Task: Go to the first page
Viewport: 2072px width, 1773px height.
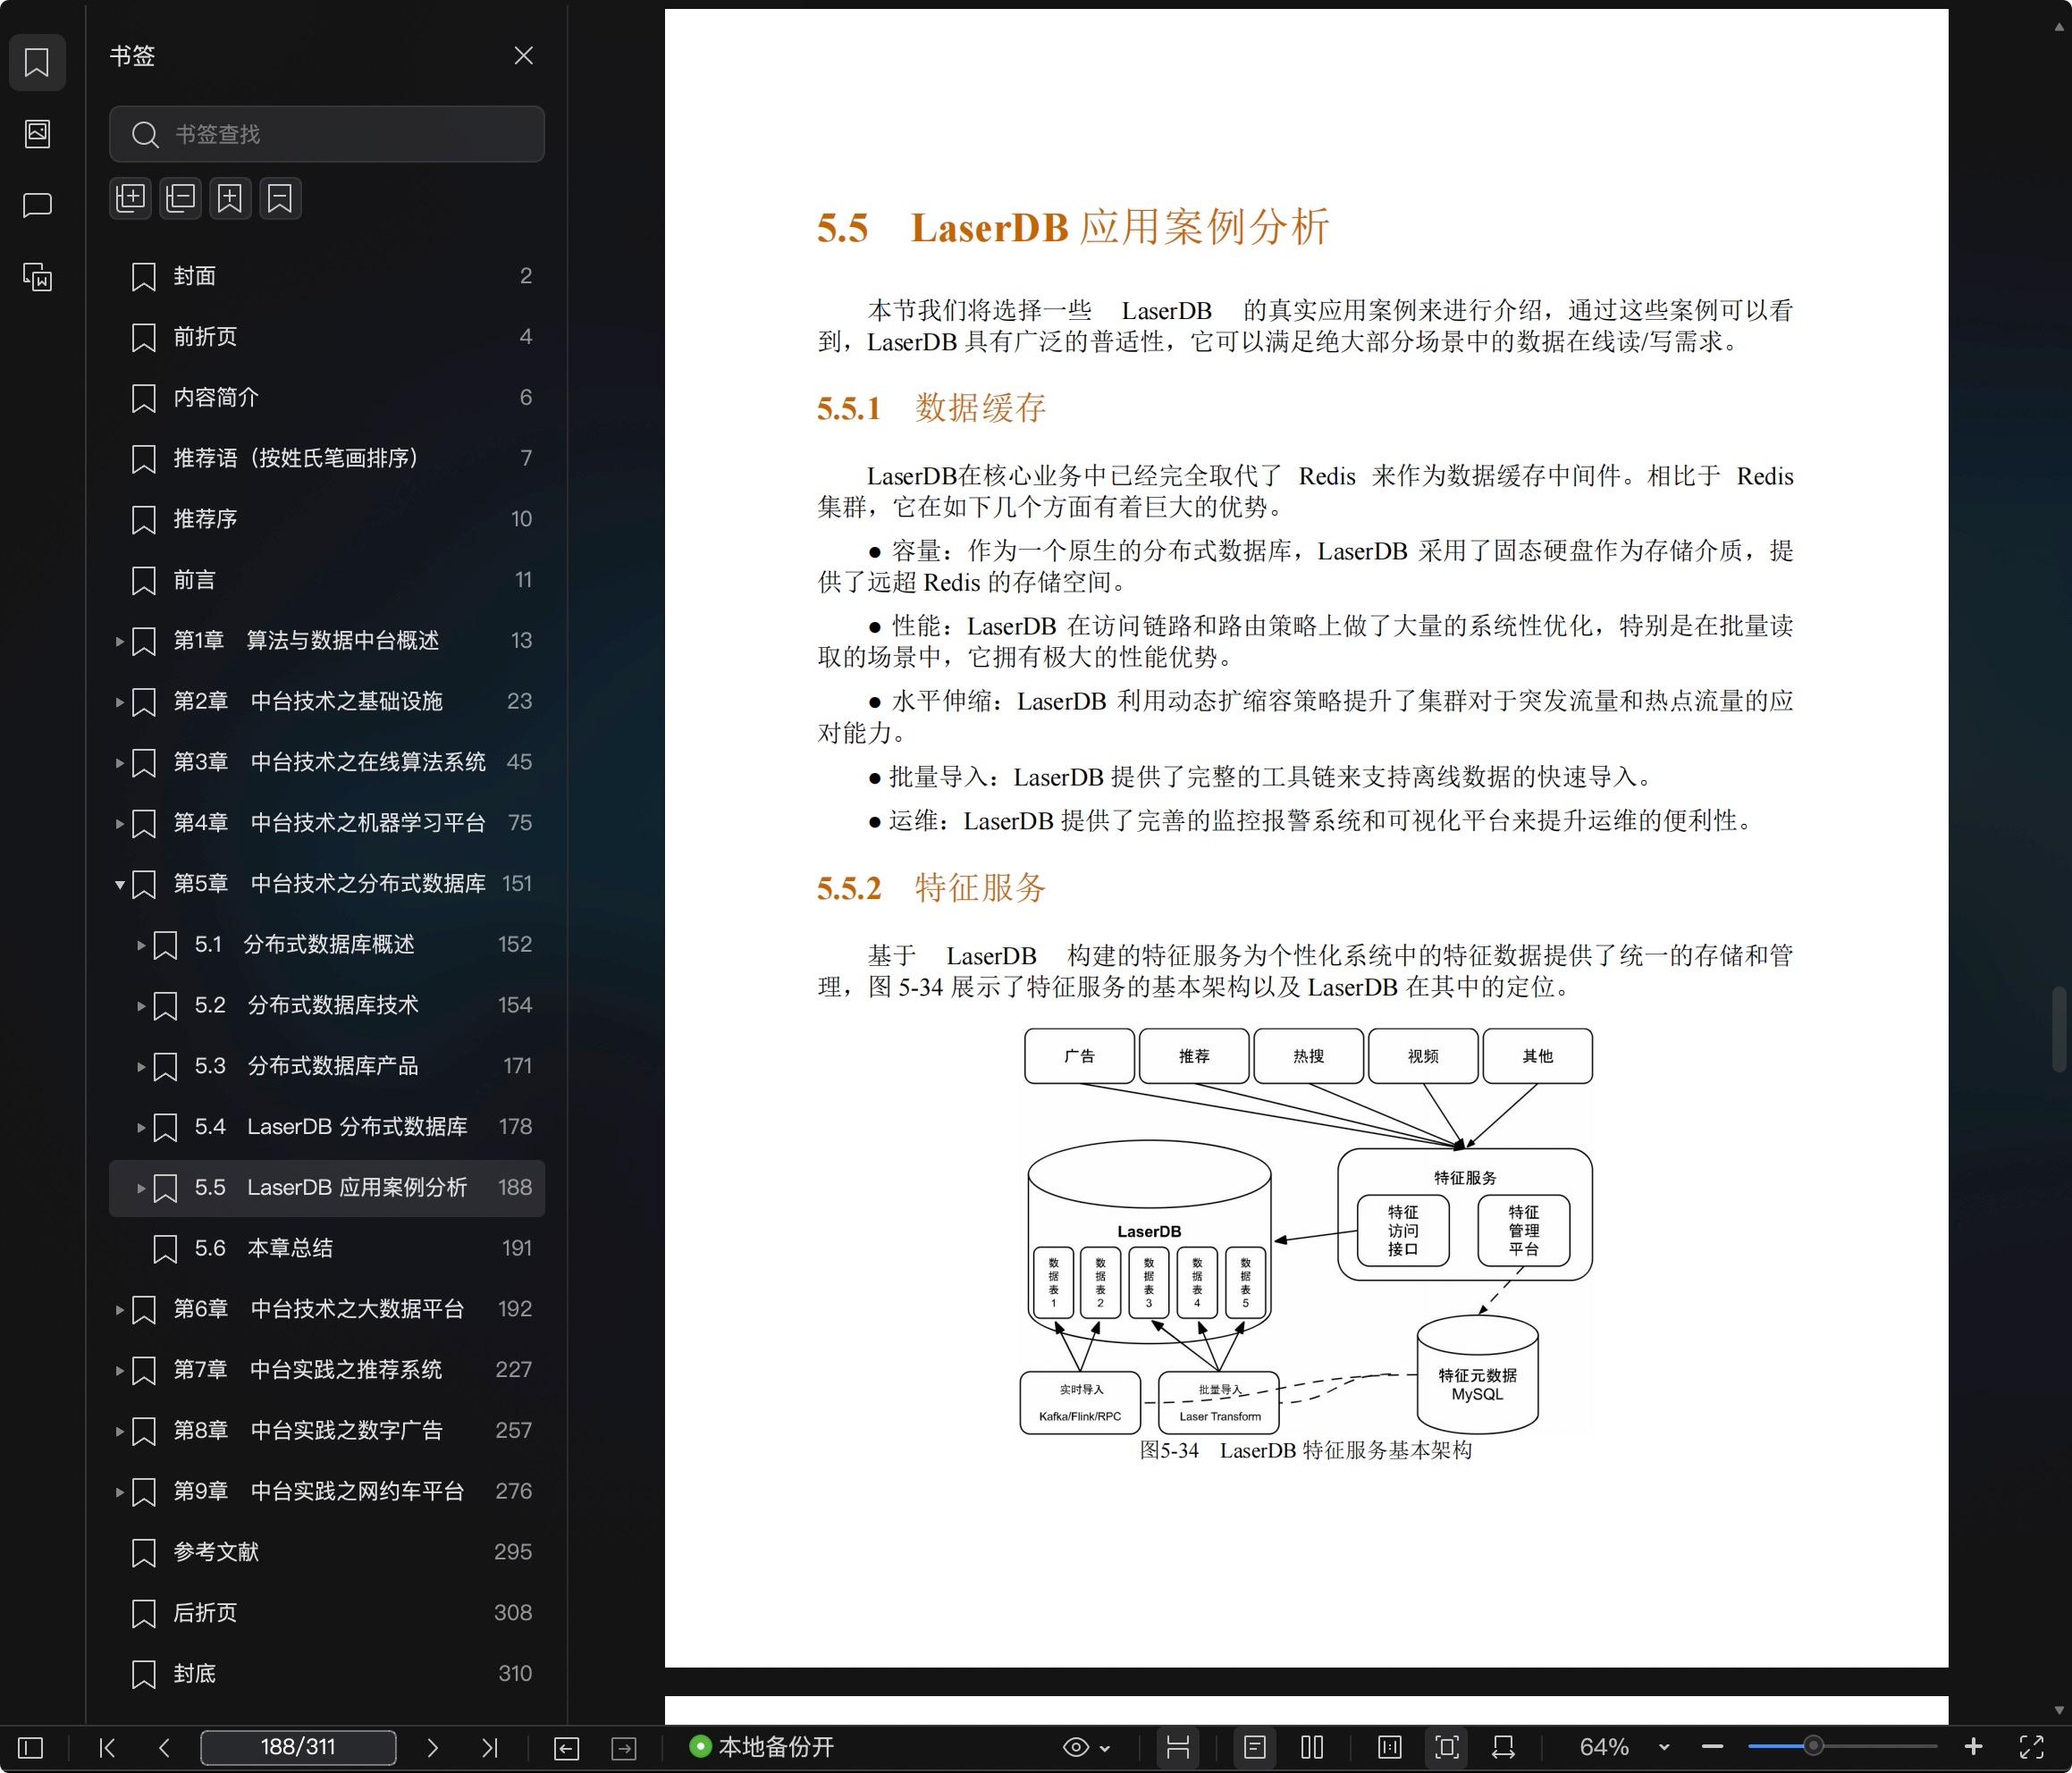Action: pyautogui.click(x=107, y=1747)
